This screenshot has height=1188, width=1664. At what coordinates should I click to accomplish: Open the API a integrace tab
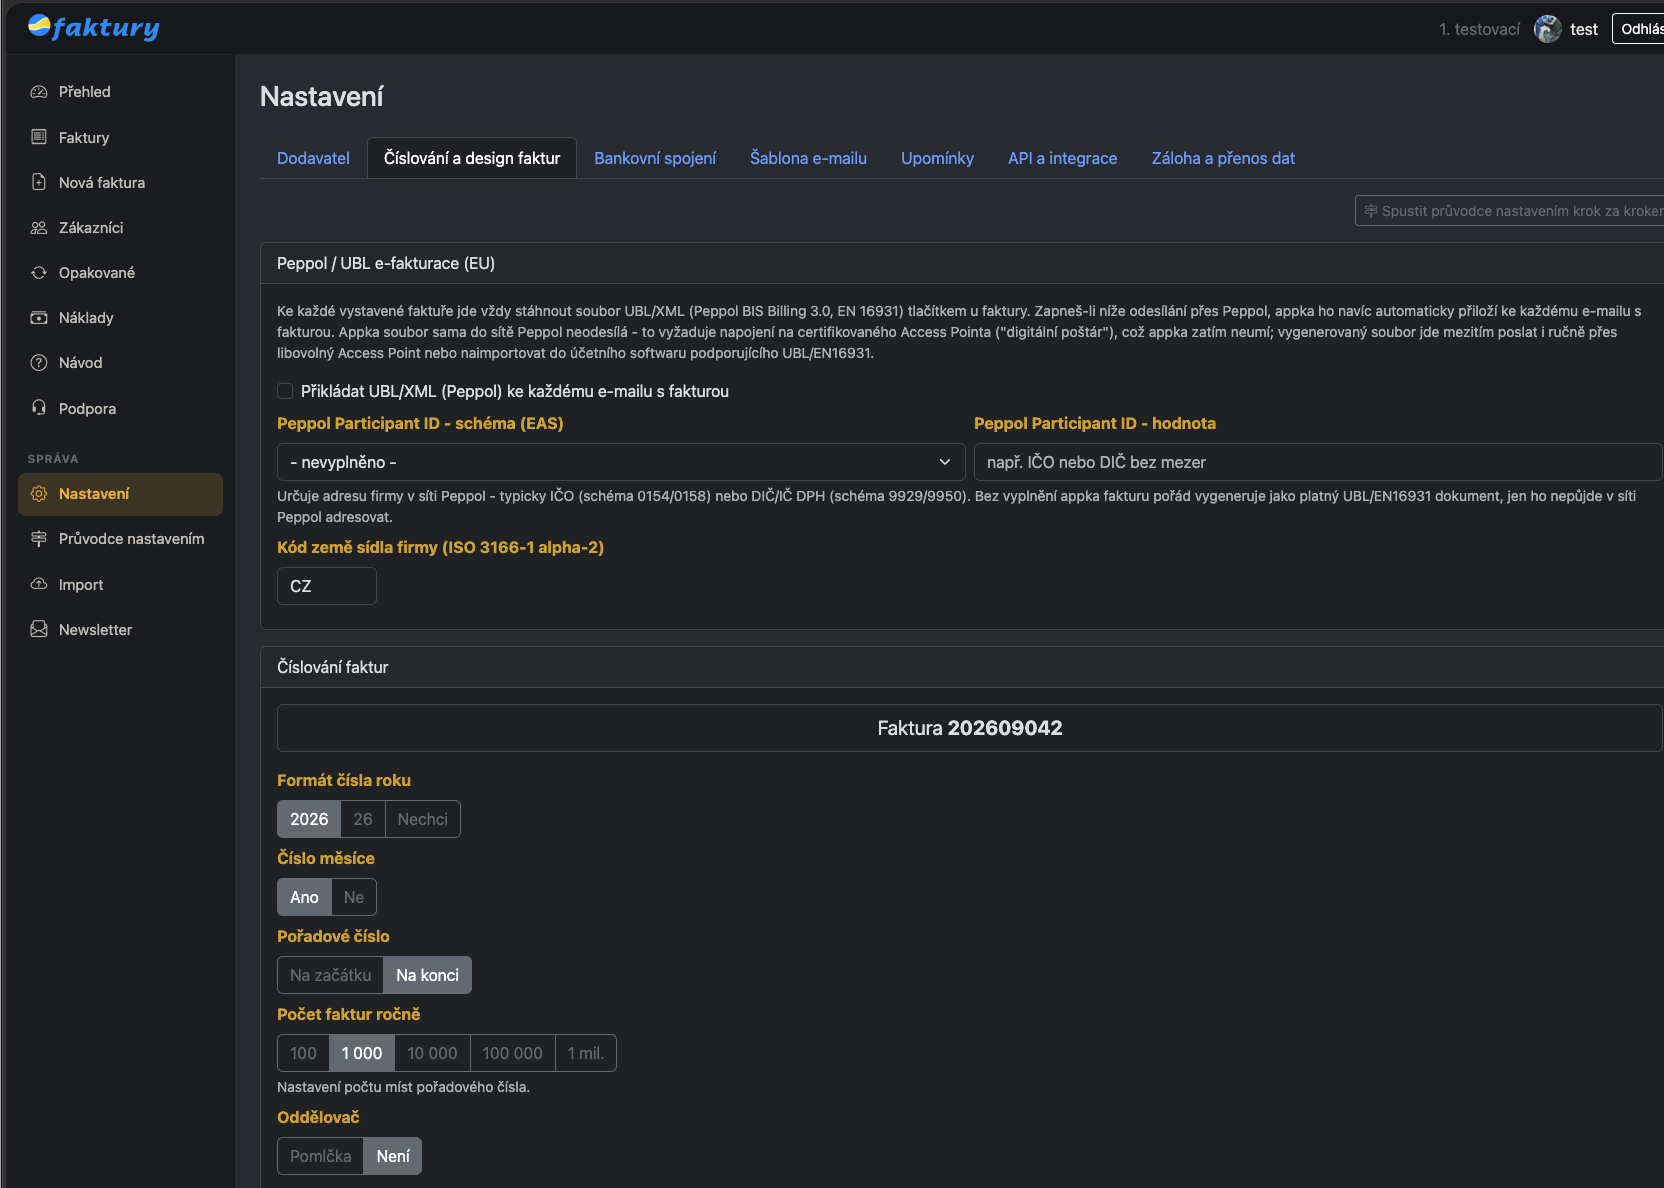click(1063, 158)
